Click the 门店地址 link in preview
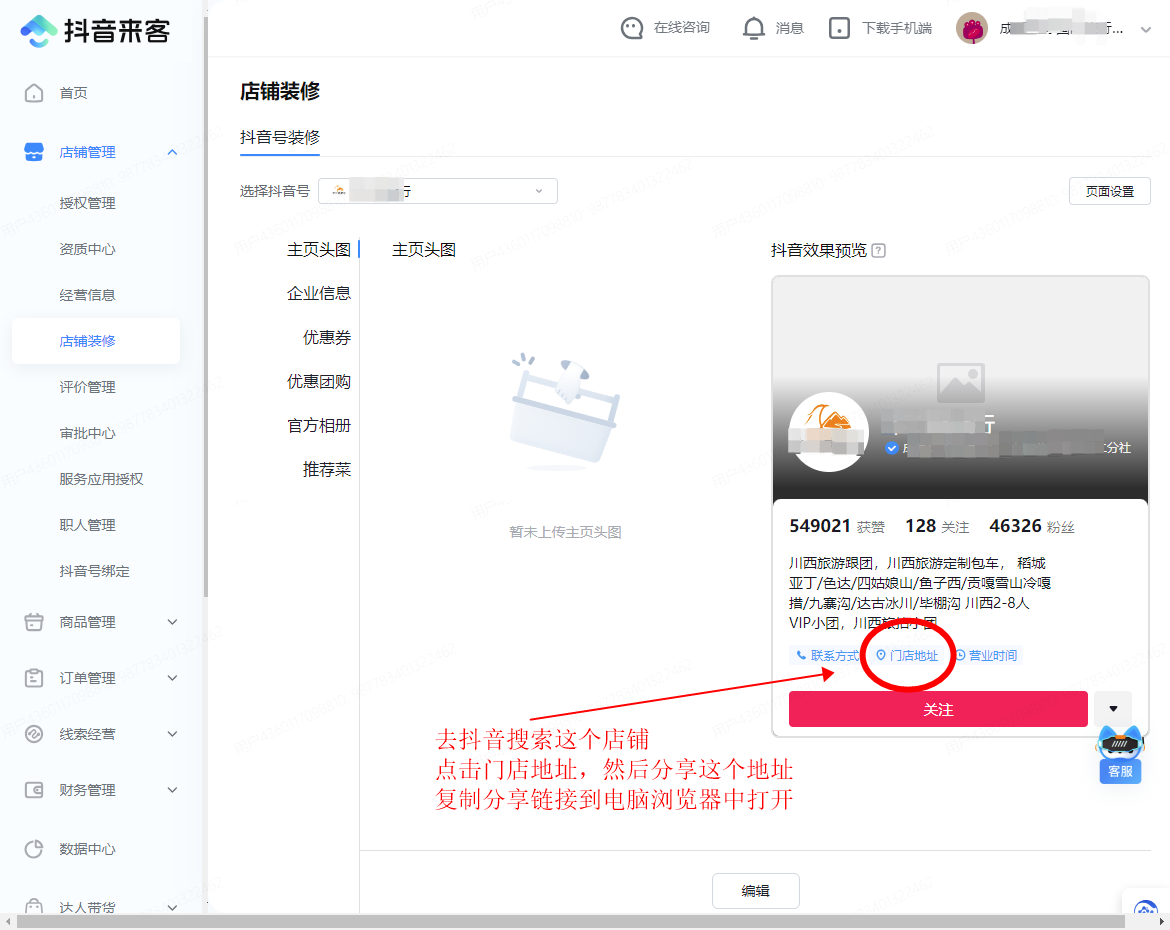Viewport: 1170px width, 930px height. (908, 656)
